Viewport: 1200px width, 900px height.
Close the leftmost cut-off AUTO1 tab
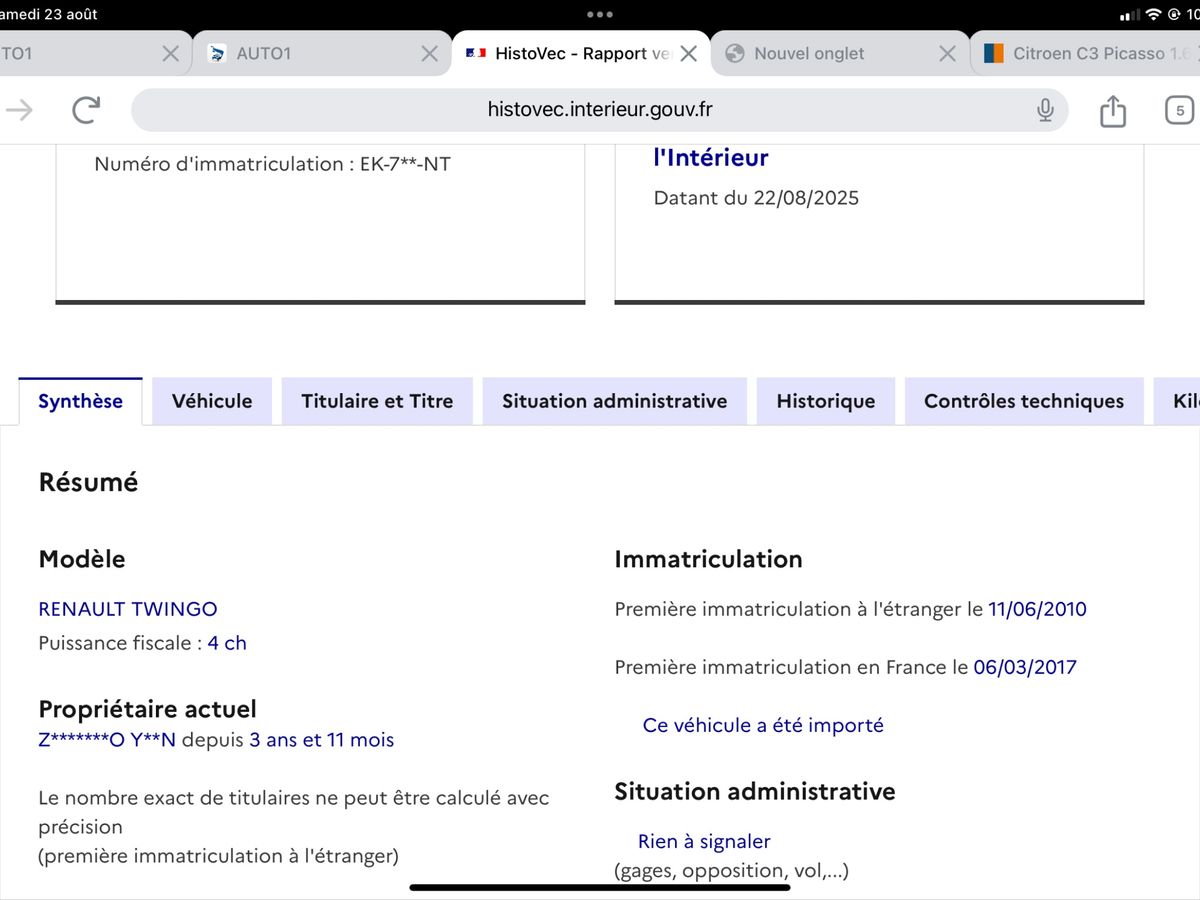(x=171, y=54)
